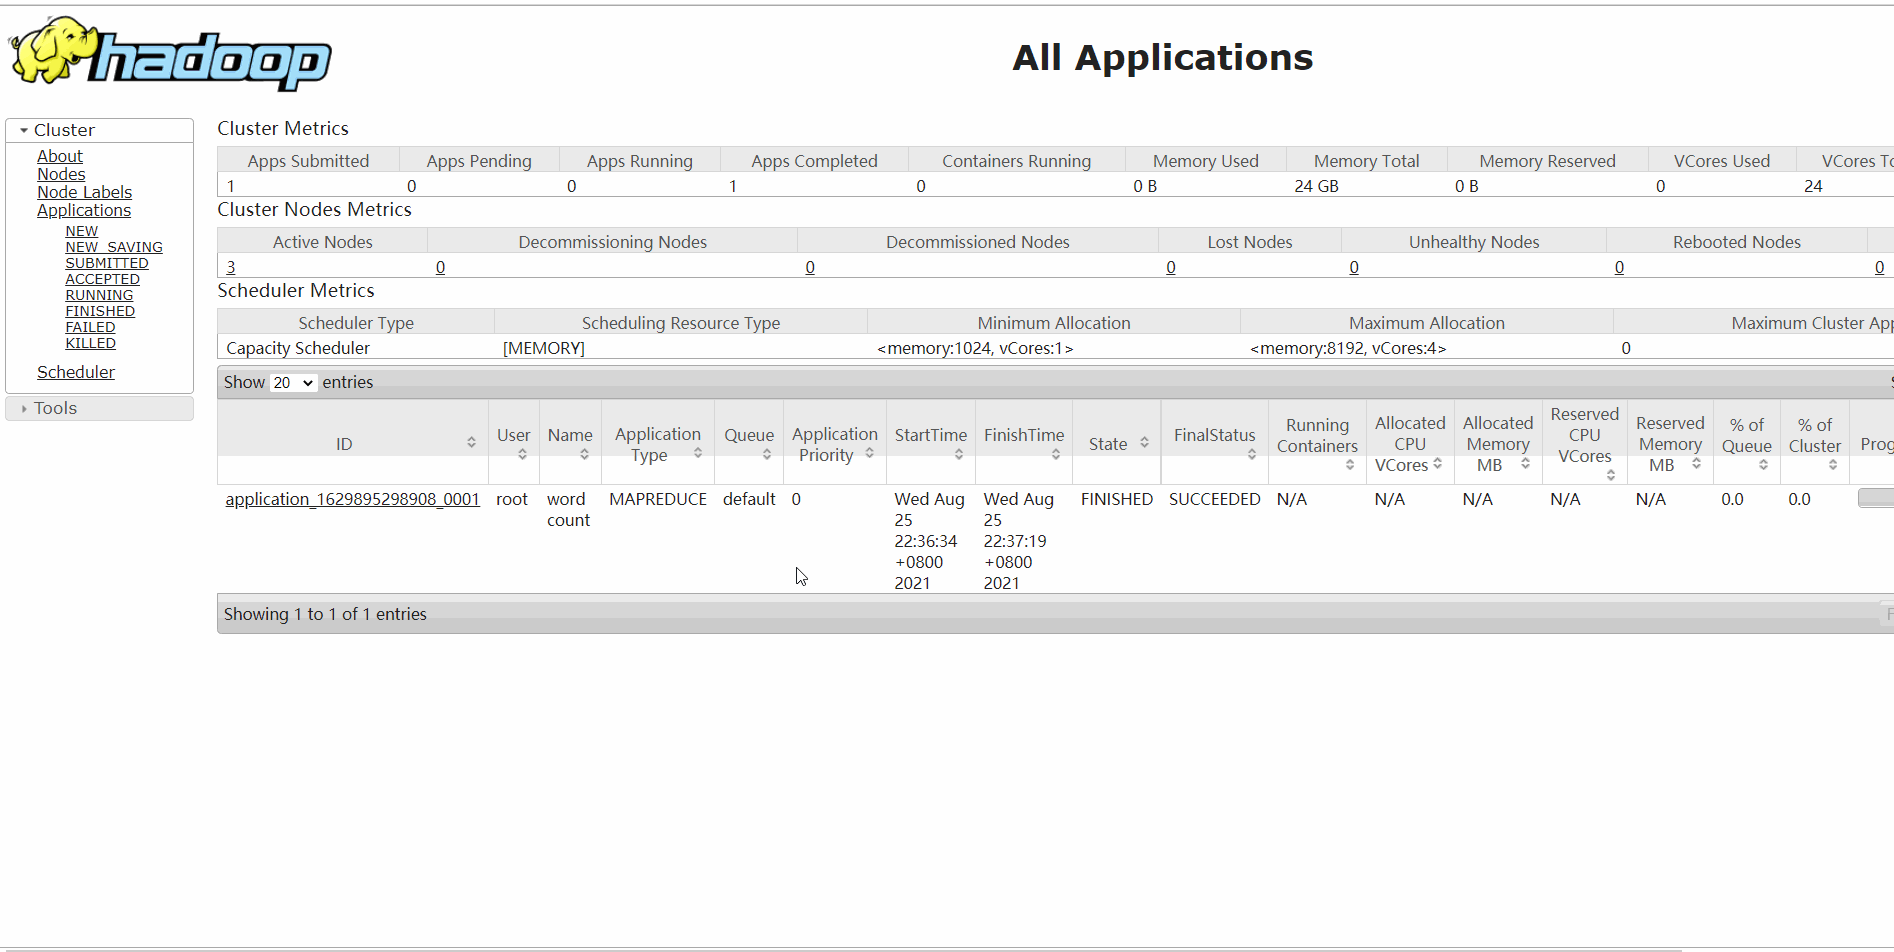Sort by Application Type column arrows
Viewport: 1894px width, 952px height.
697,453
